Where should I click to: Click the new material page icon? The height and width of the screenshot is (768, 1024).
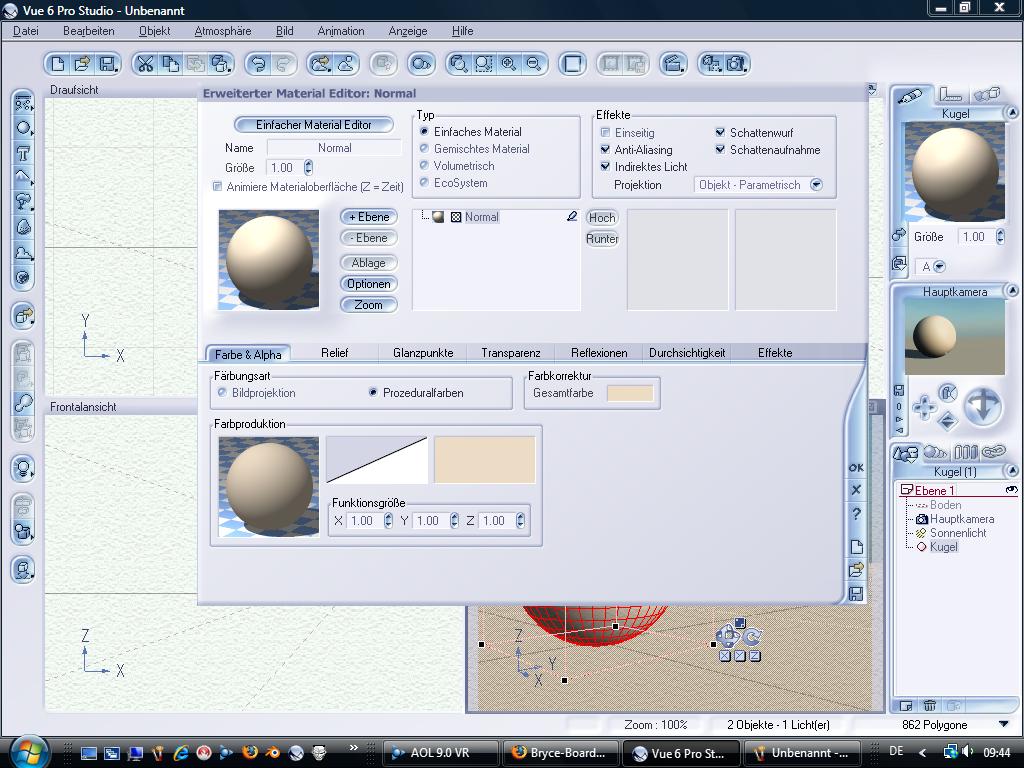click(x=856, y=547)
